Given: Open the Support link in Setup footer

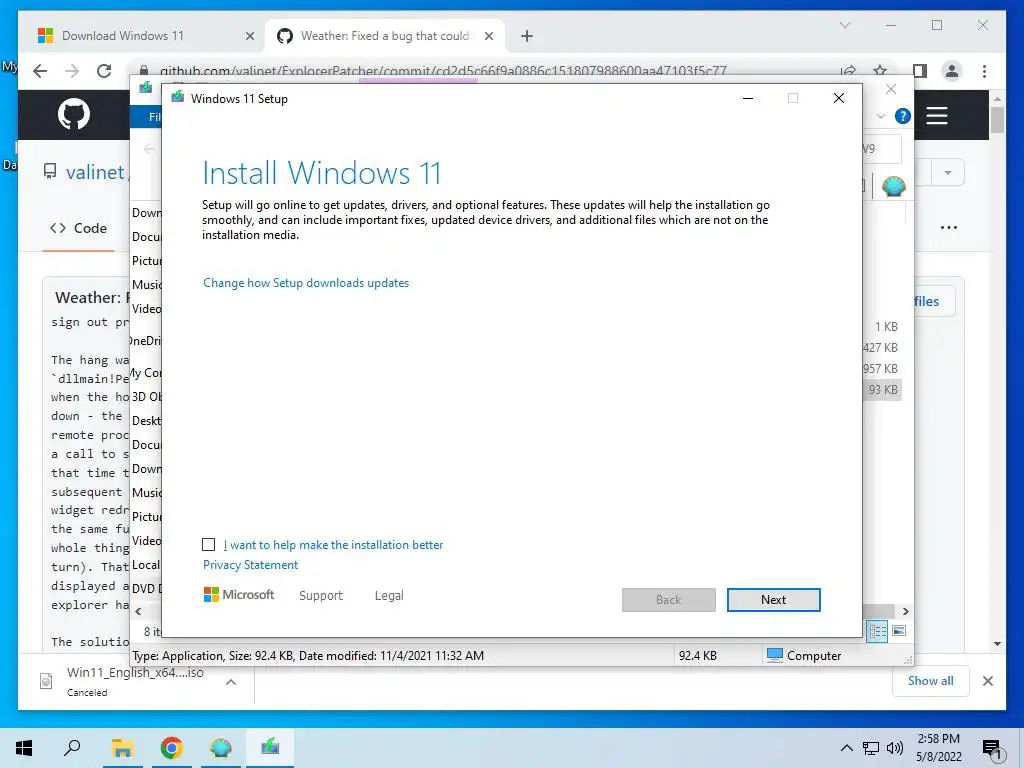Looking at the screenshot, I should pyautogui.click(x=321, y=596).
